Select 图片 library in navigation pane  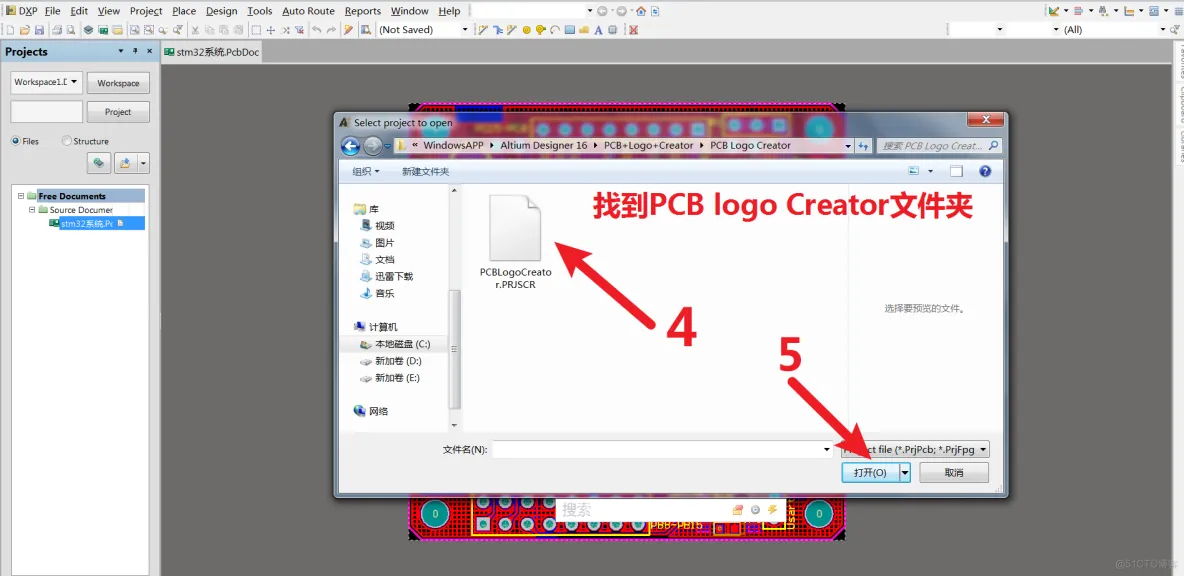(x=378, y=242)
